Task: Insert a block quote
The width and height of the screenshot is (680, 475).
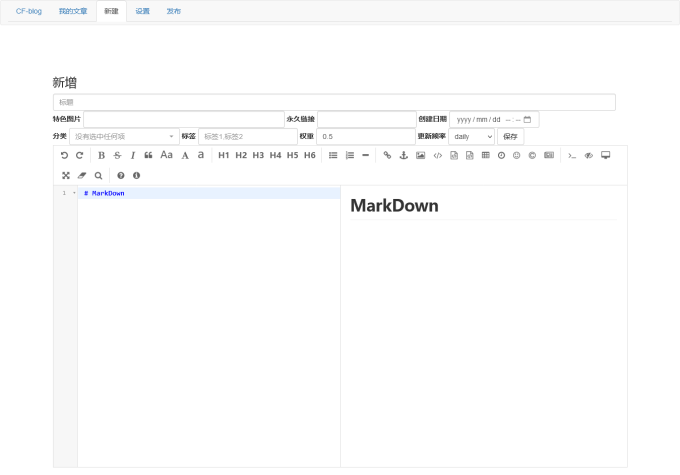Action: tap(148, 155)
